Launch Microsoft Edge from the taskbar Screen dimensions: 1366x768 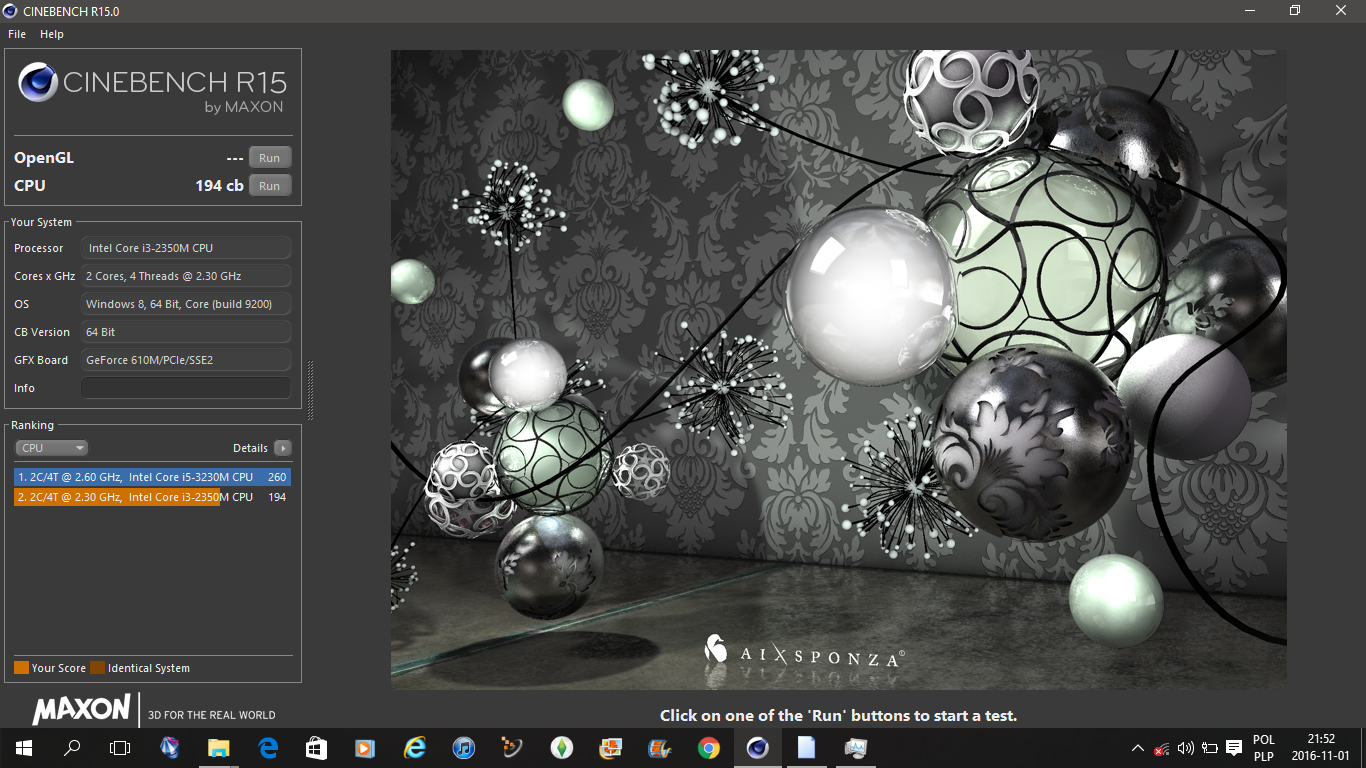pos(267,748)
